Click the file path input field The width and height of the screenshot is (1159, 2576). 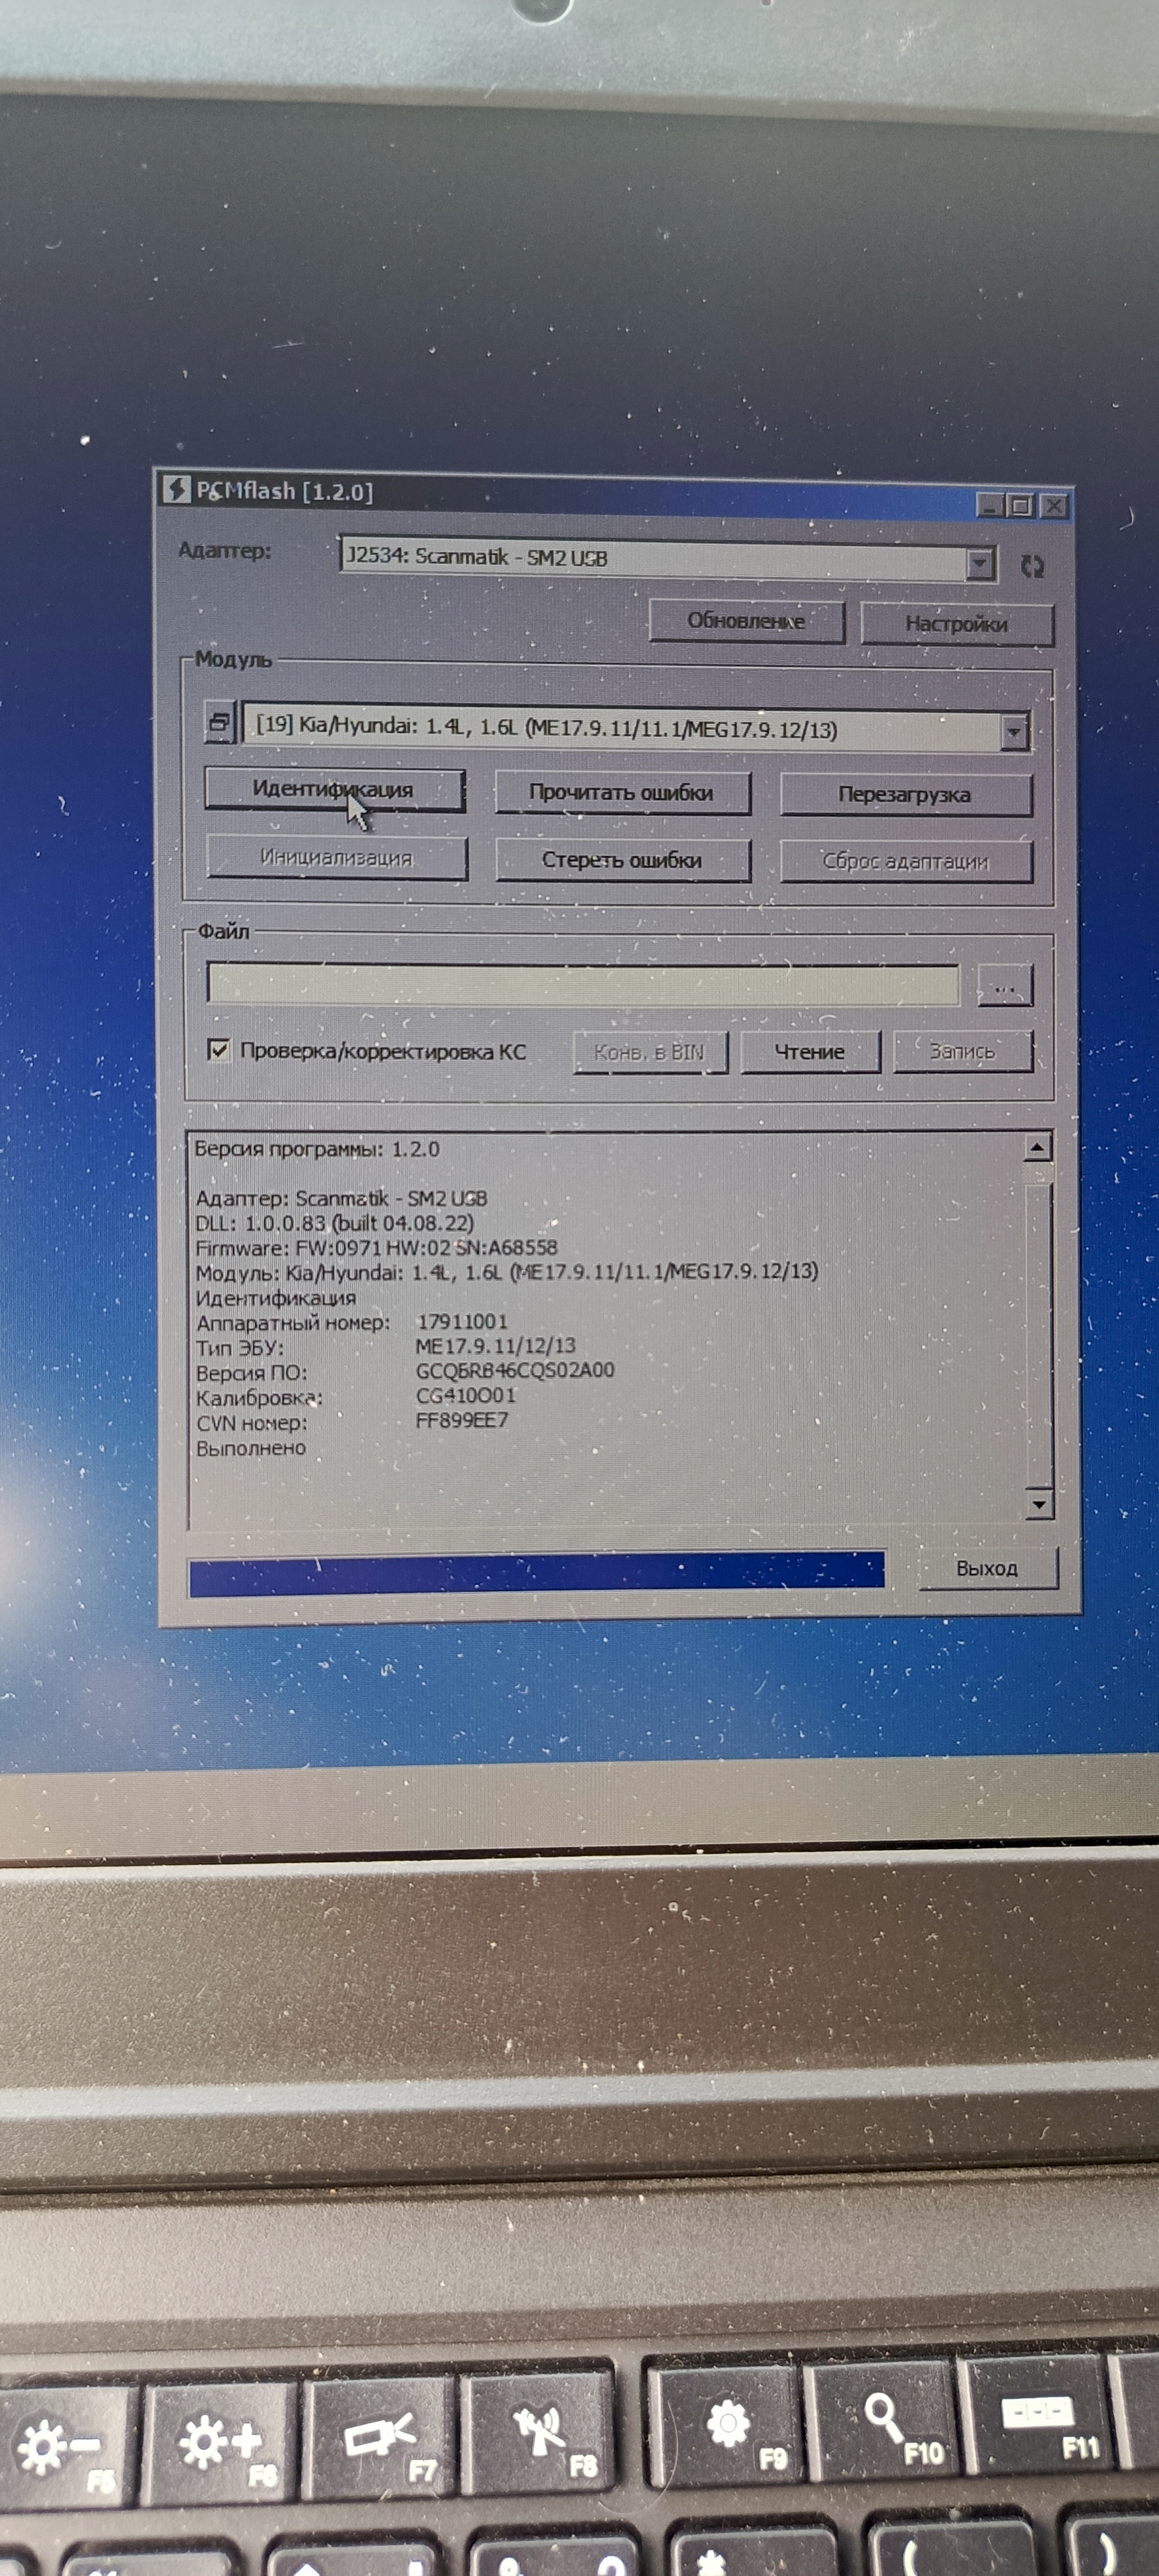coord(582,984)
